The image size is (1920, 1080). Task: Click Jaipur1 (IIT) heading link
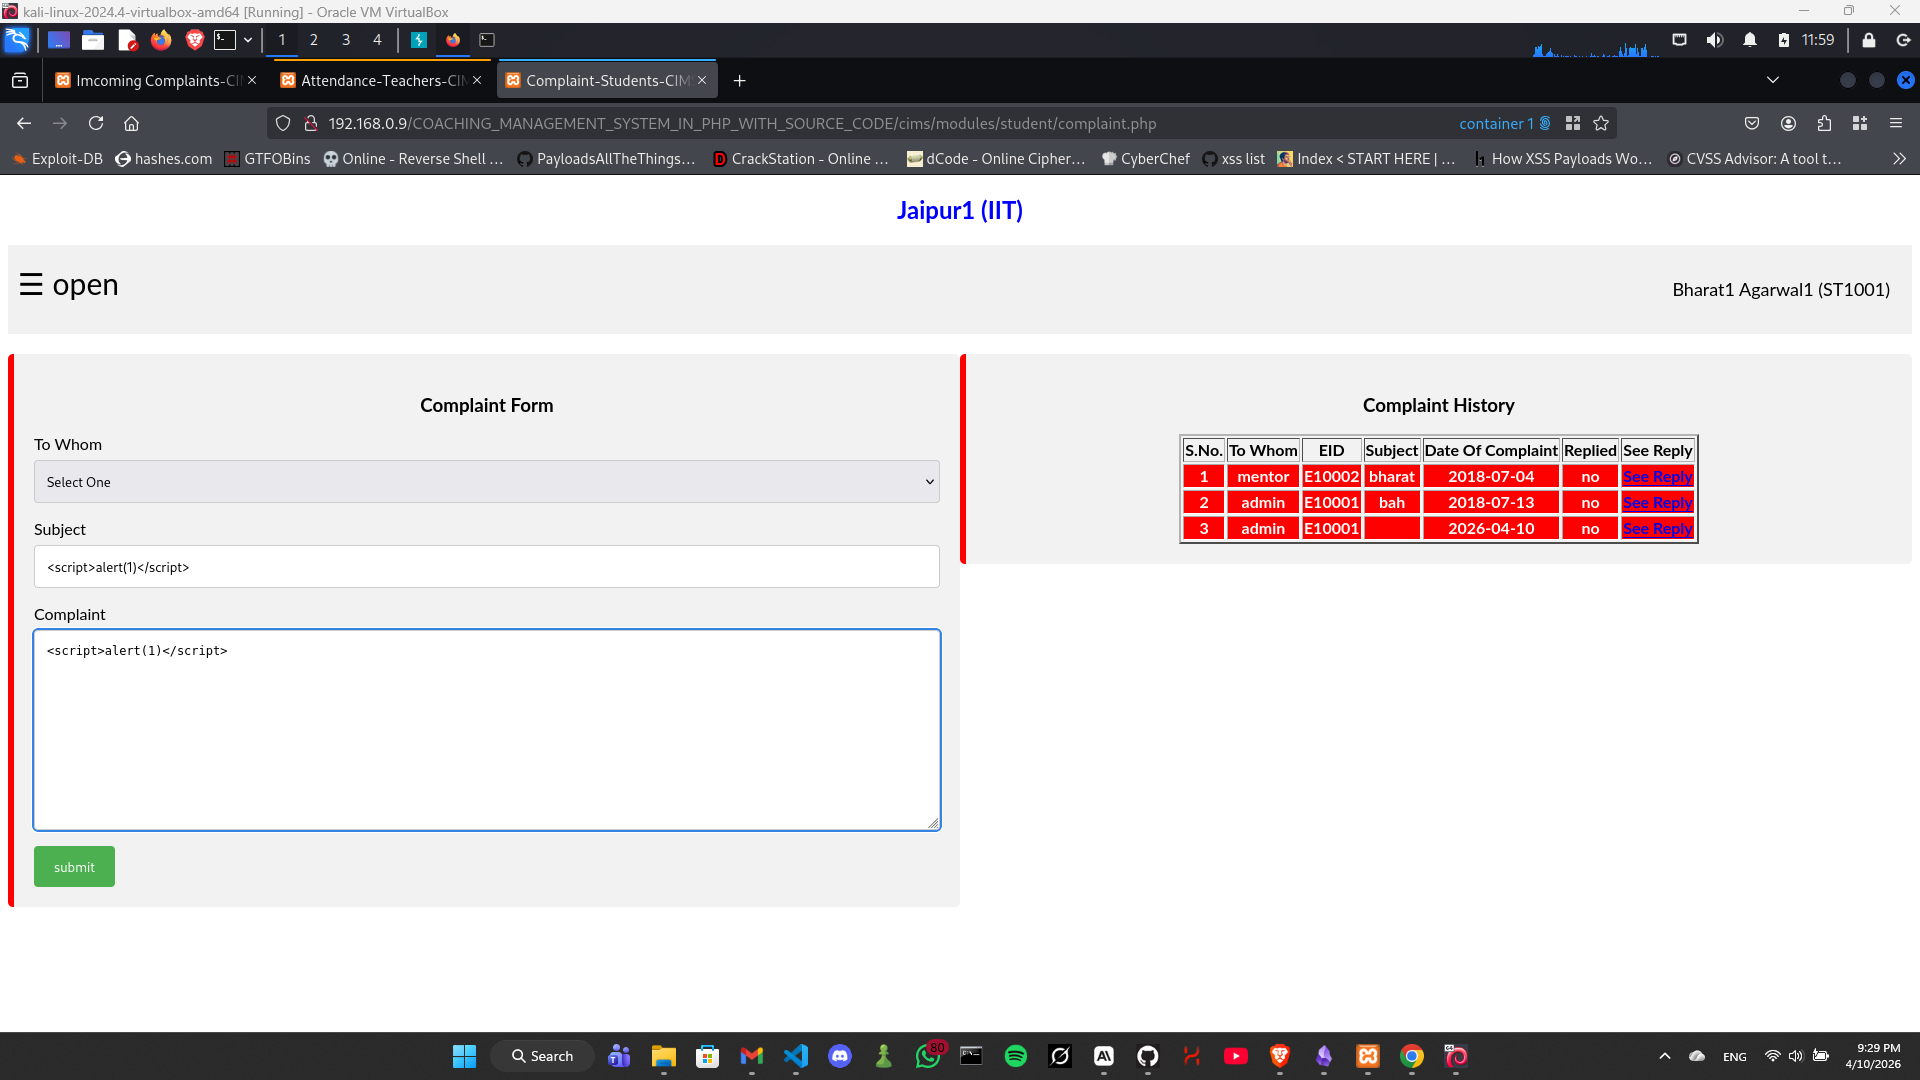click(x=959, y=210)
